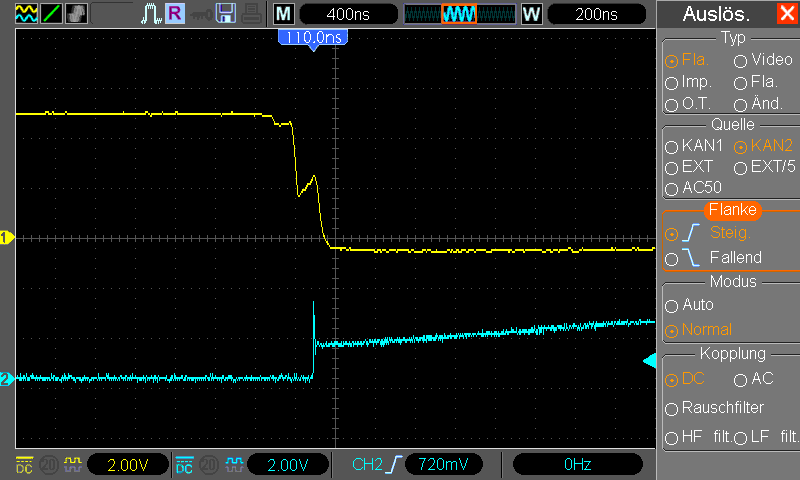Viewport: 800px width, 480px height.
Task: Select KAN2 as trigger source
Action: coord(763,146)
